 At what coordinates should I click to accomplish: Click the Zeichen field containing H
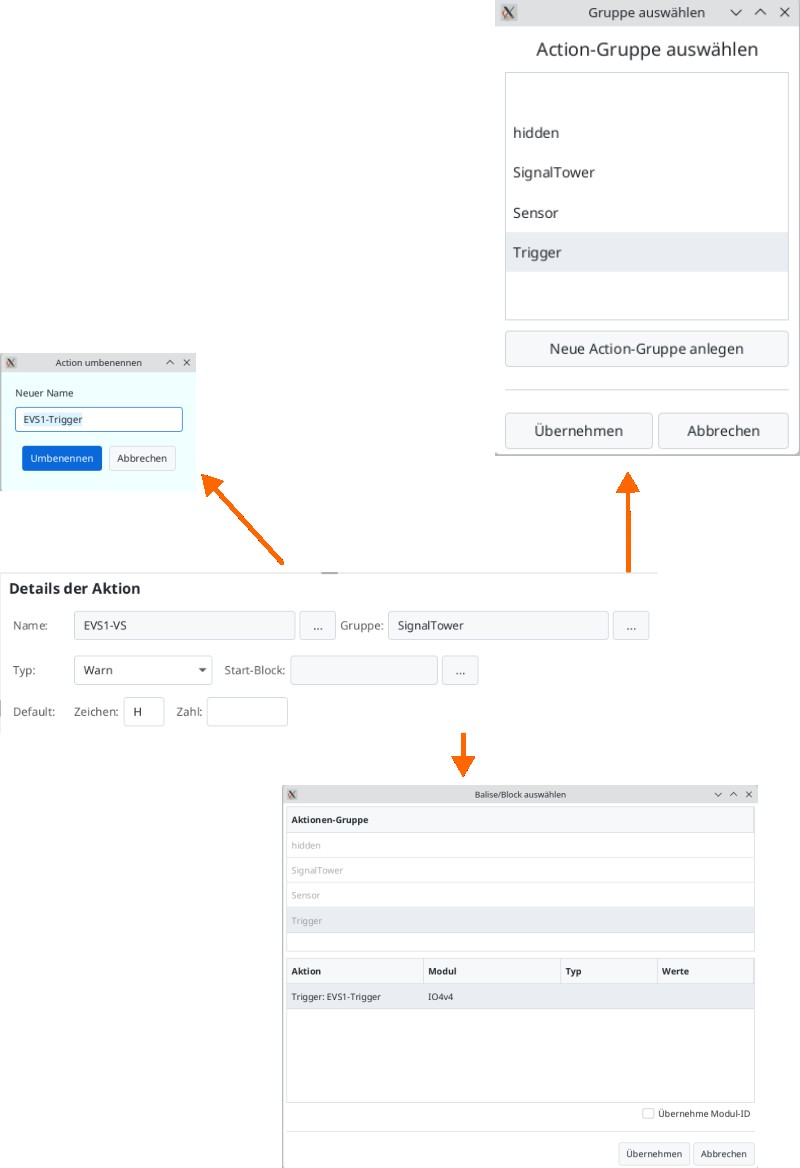point(144,712)
